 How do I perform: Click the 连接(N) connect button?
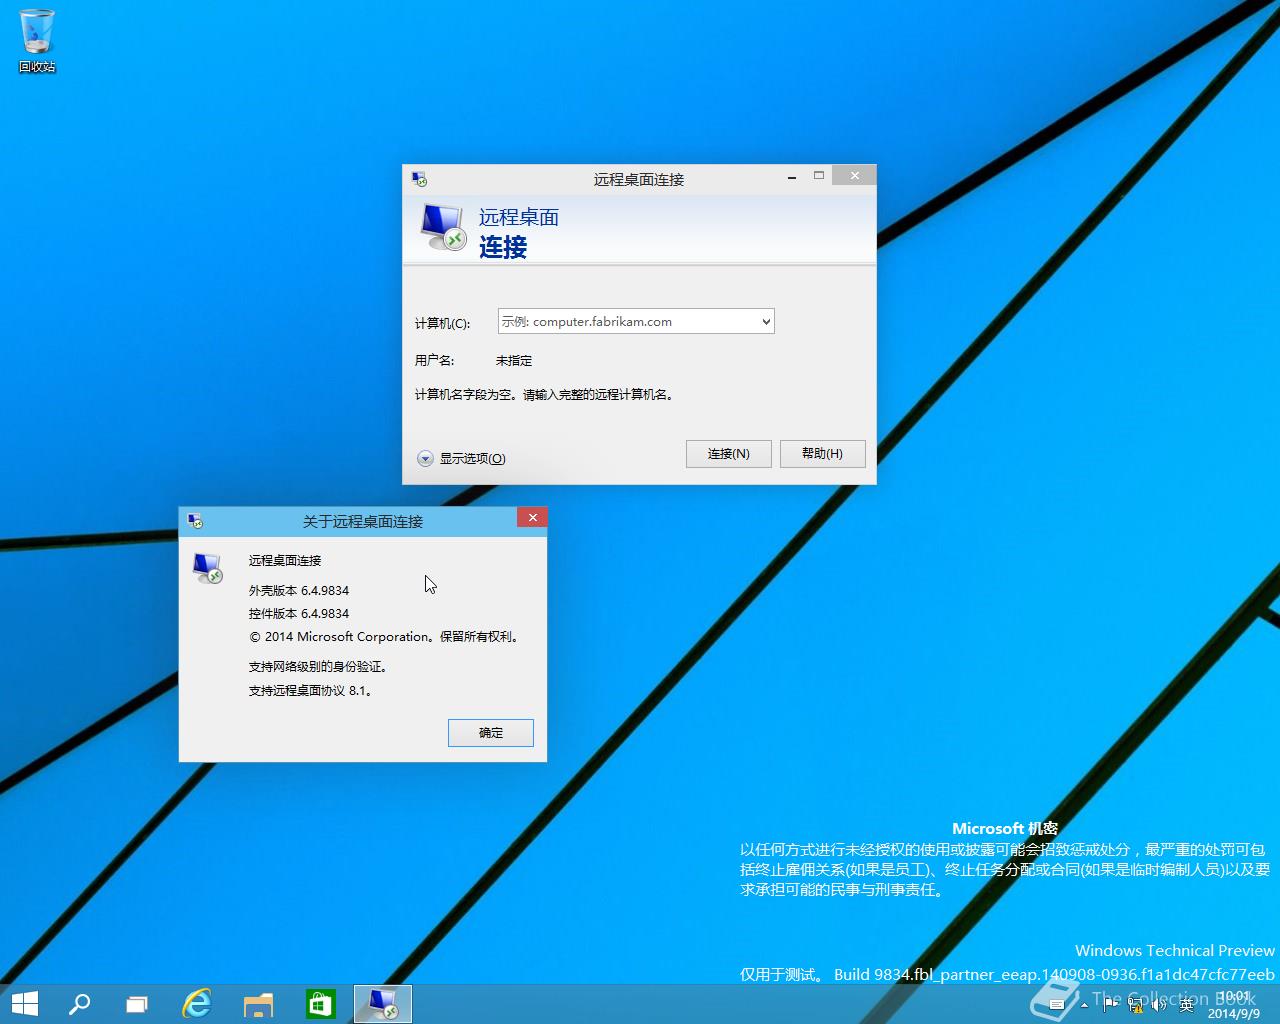[x=729, y=454]
